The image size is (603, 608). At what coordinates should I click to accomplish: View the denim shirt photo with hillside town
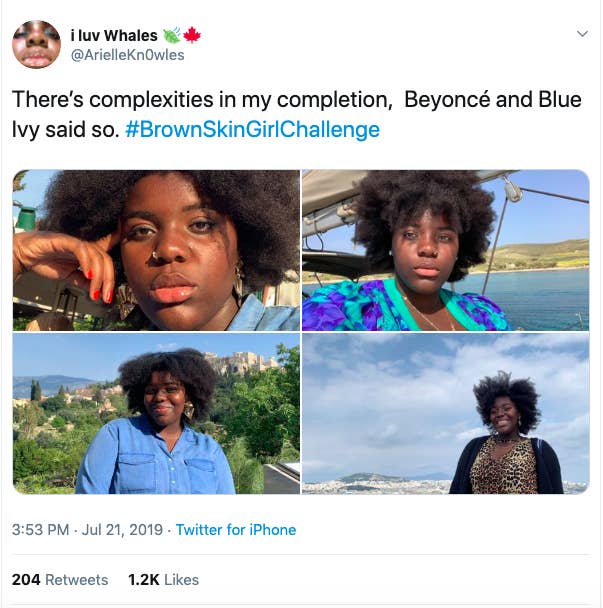(x=156, y=414)
